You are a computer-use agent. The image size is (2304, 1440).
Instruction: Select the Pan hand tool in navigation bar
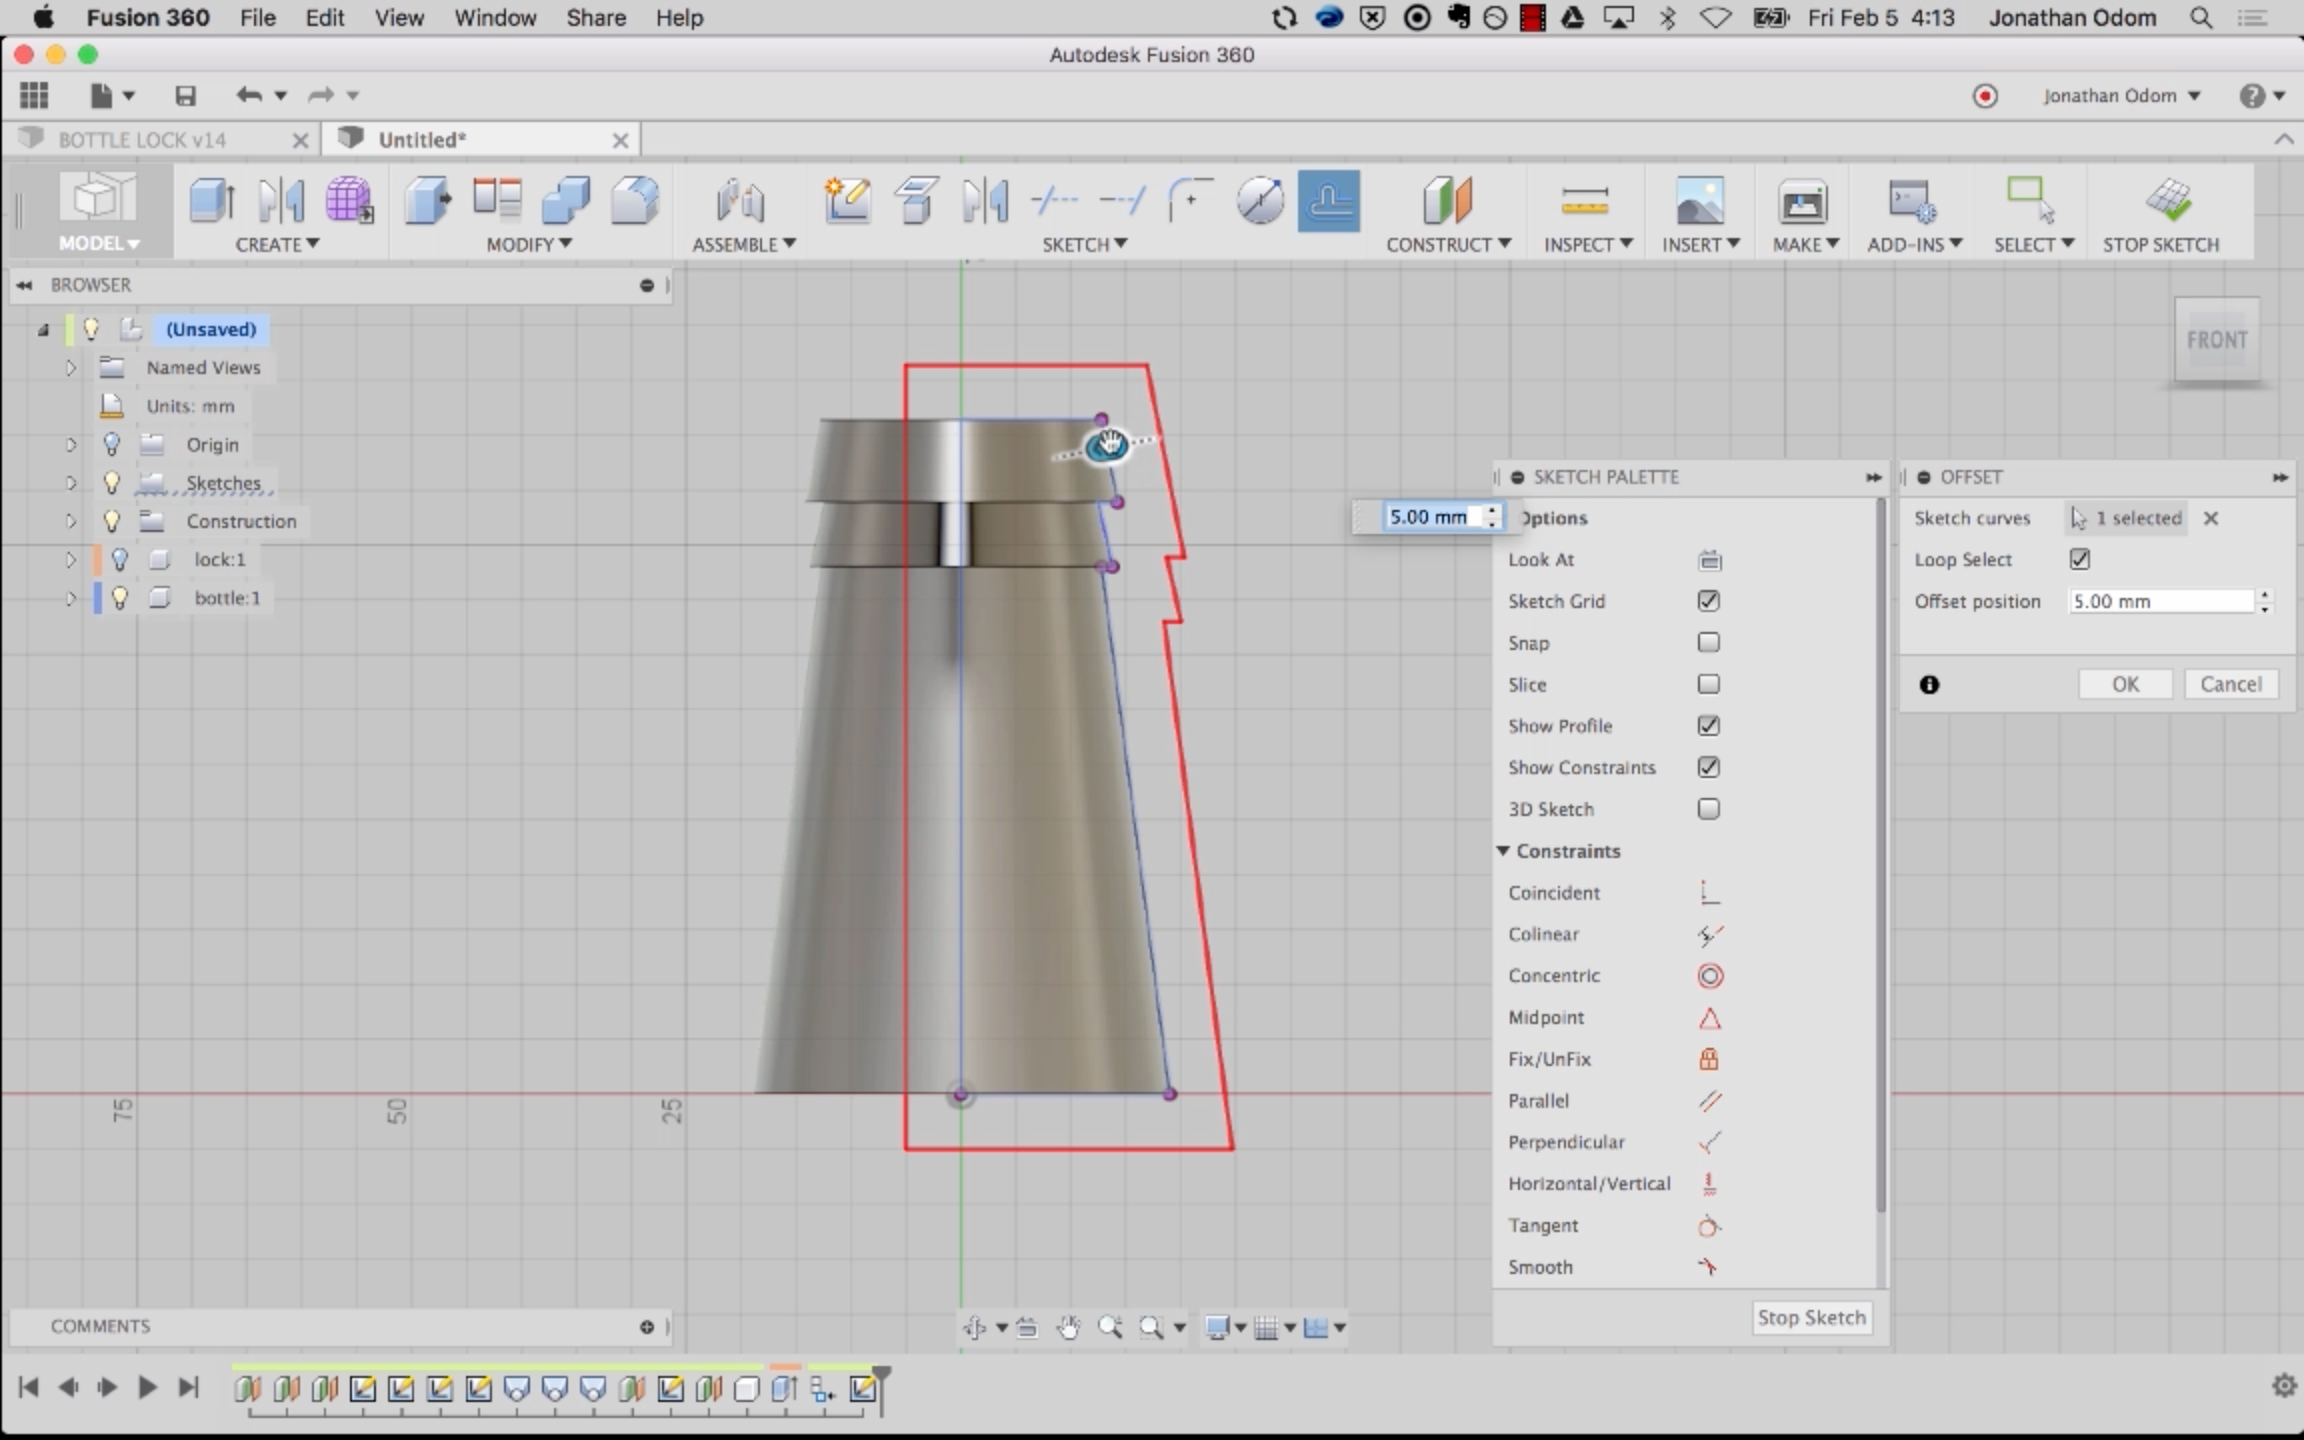coord(1068,1328)
